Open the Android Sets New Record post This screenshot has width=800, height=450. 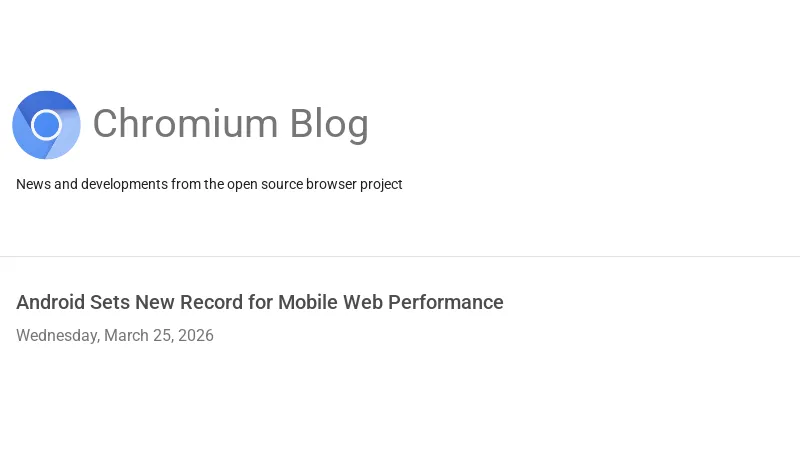(x=260, y=302)
